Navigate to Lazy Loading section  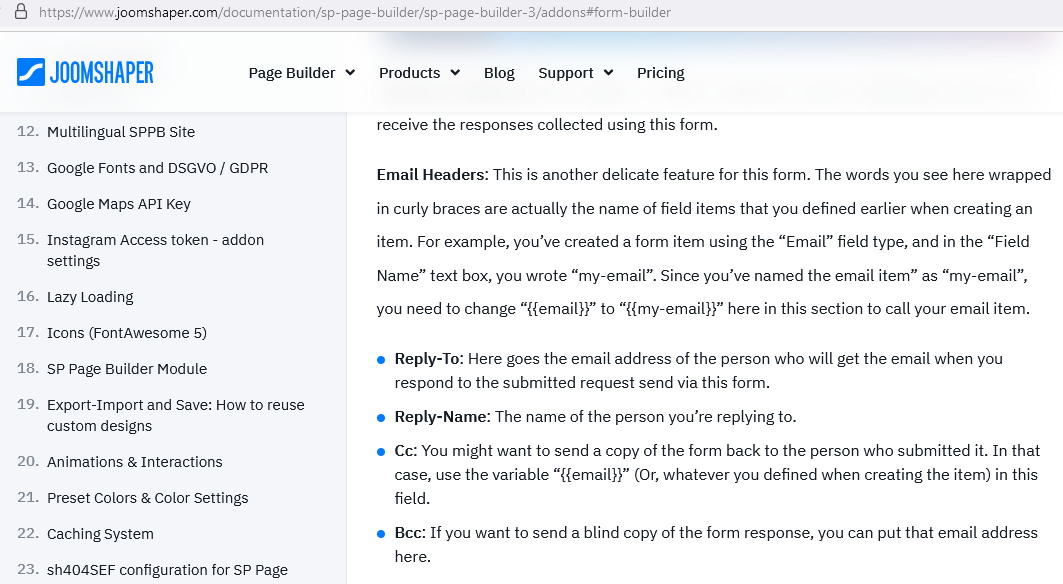tap(90, 297)
